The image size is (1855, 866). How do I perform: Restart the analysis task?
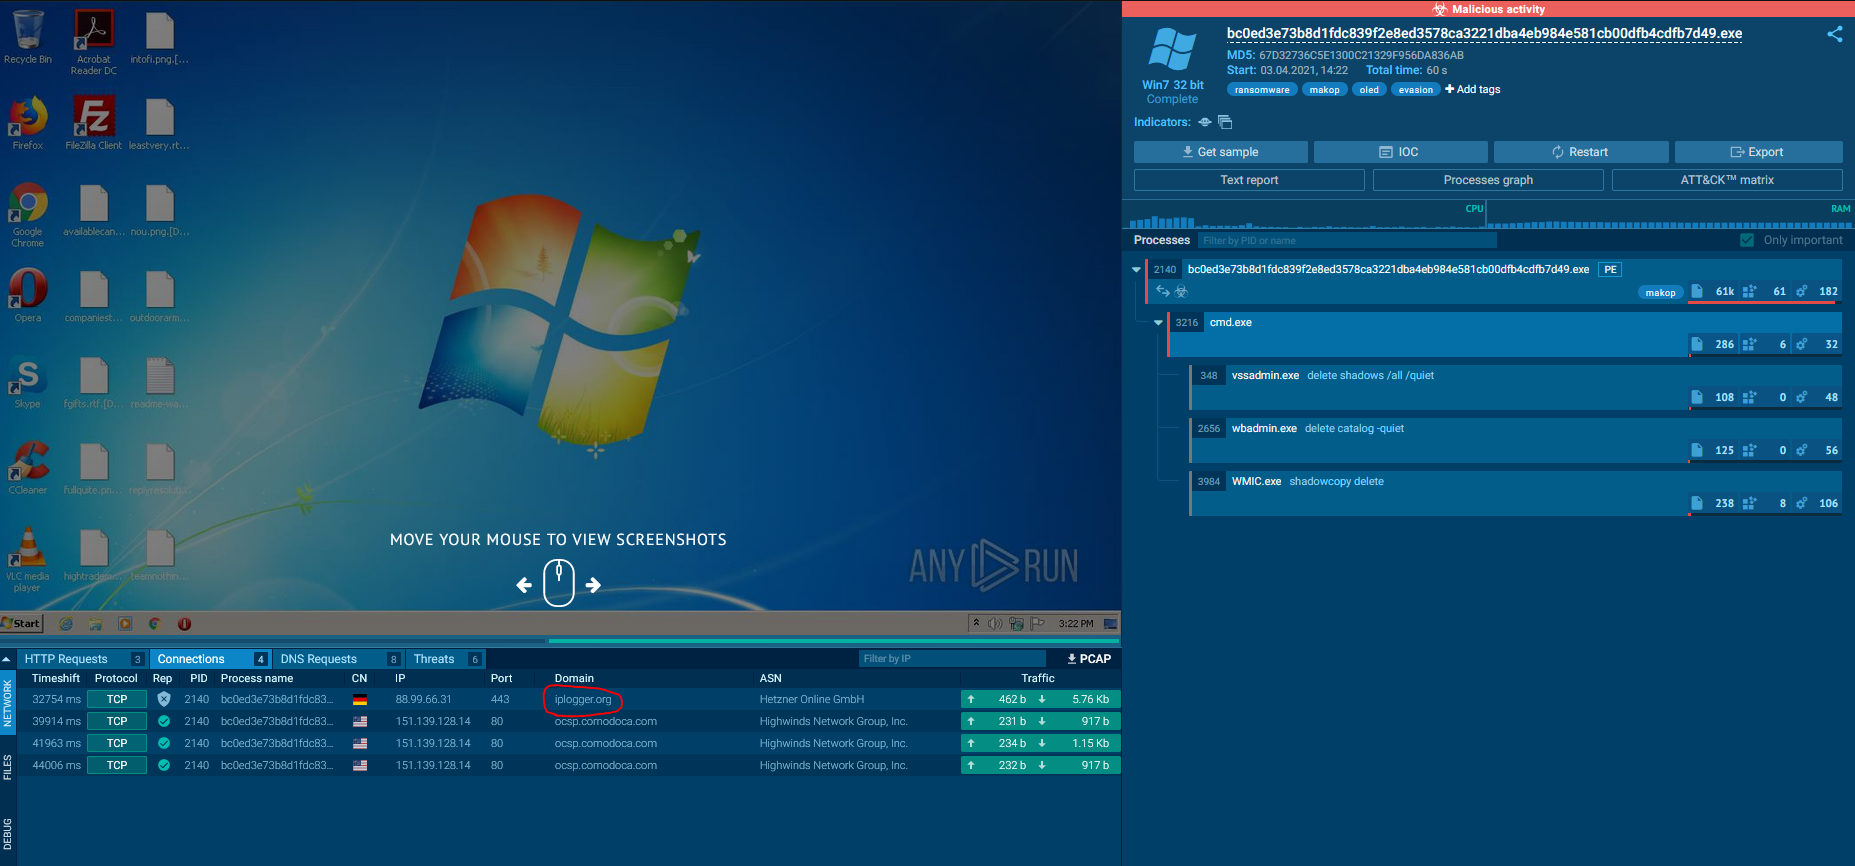[1581, 152]
